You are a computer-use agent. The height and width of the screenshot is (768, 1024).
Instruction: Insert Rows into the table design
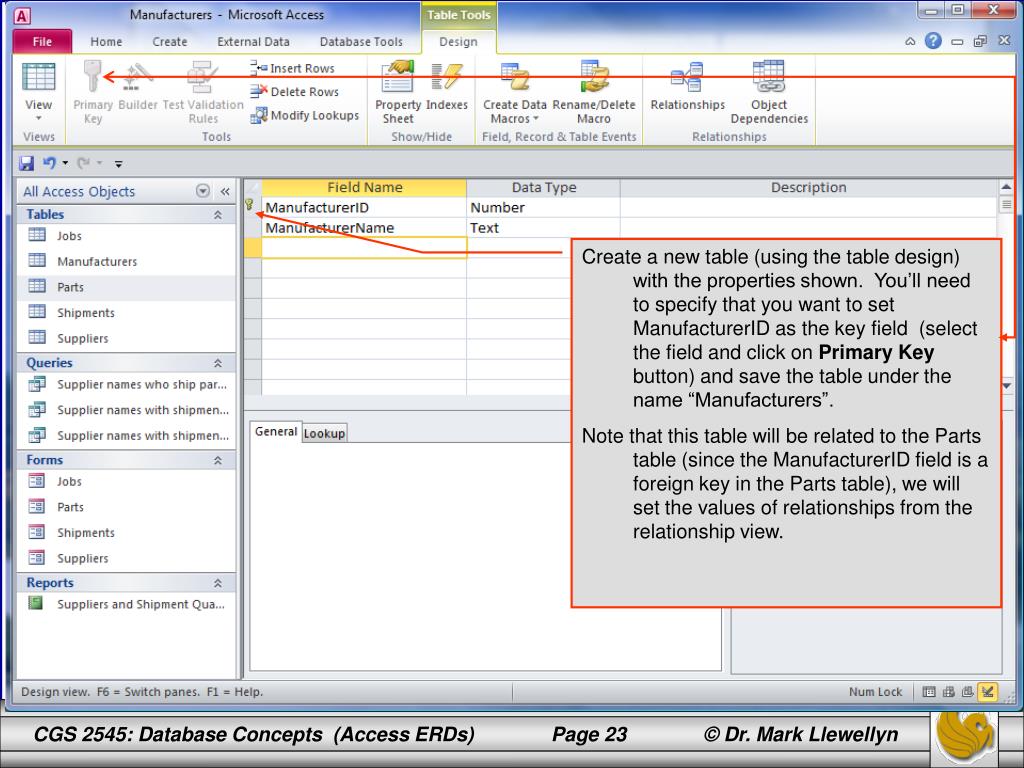293,68
